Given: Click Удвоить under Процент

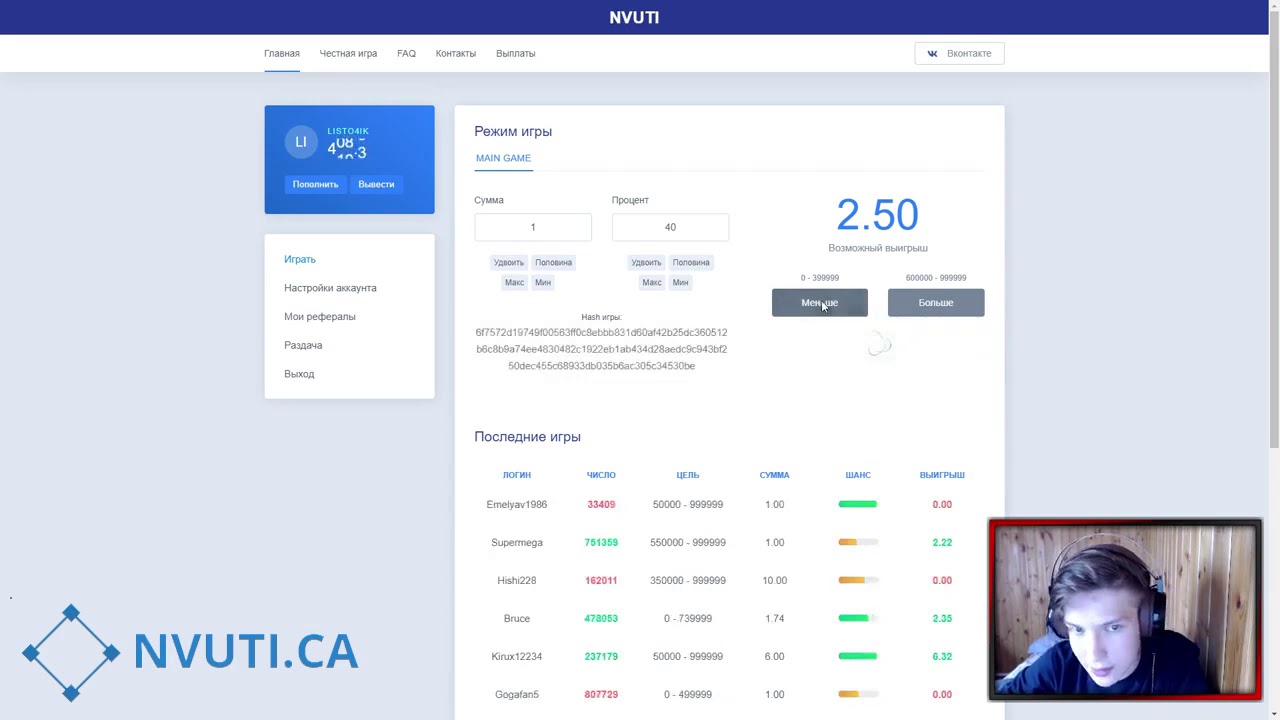Looking at the screenshot, I should [x=646, y=263].
